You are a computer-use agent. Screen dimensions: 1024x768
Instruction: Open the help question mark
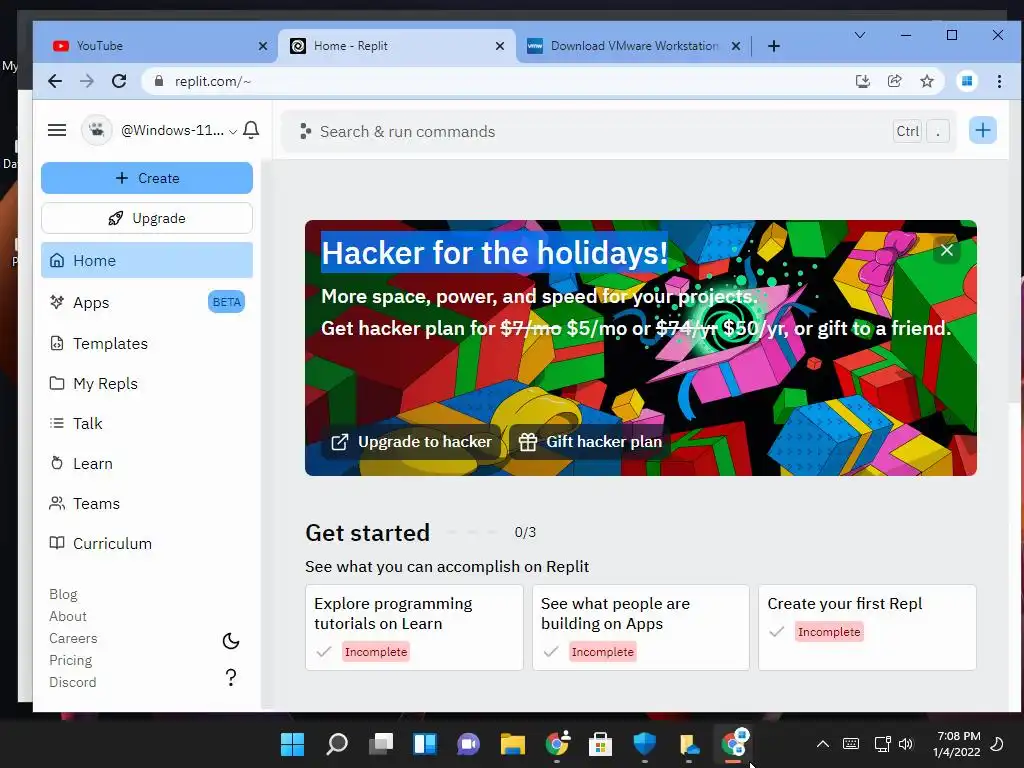click(231, 677)
